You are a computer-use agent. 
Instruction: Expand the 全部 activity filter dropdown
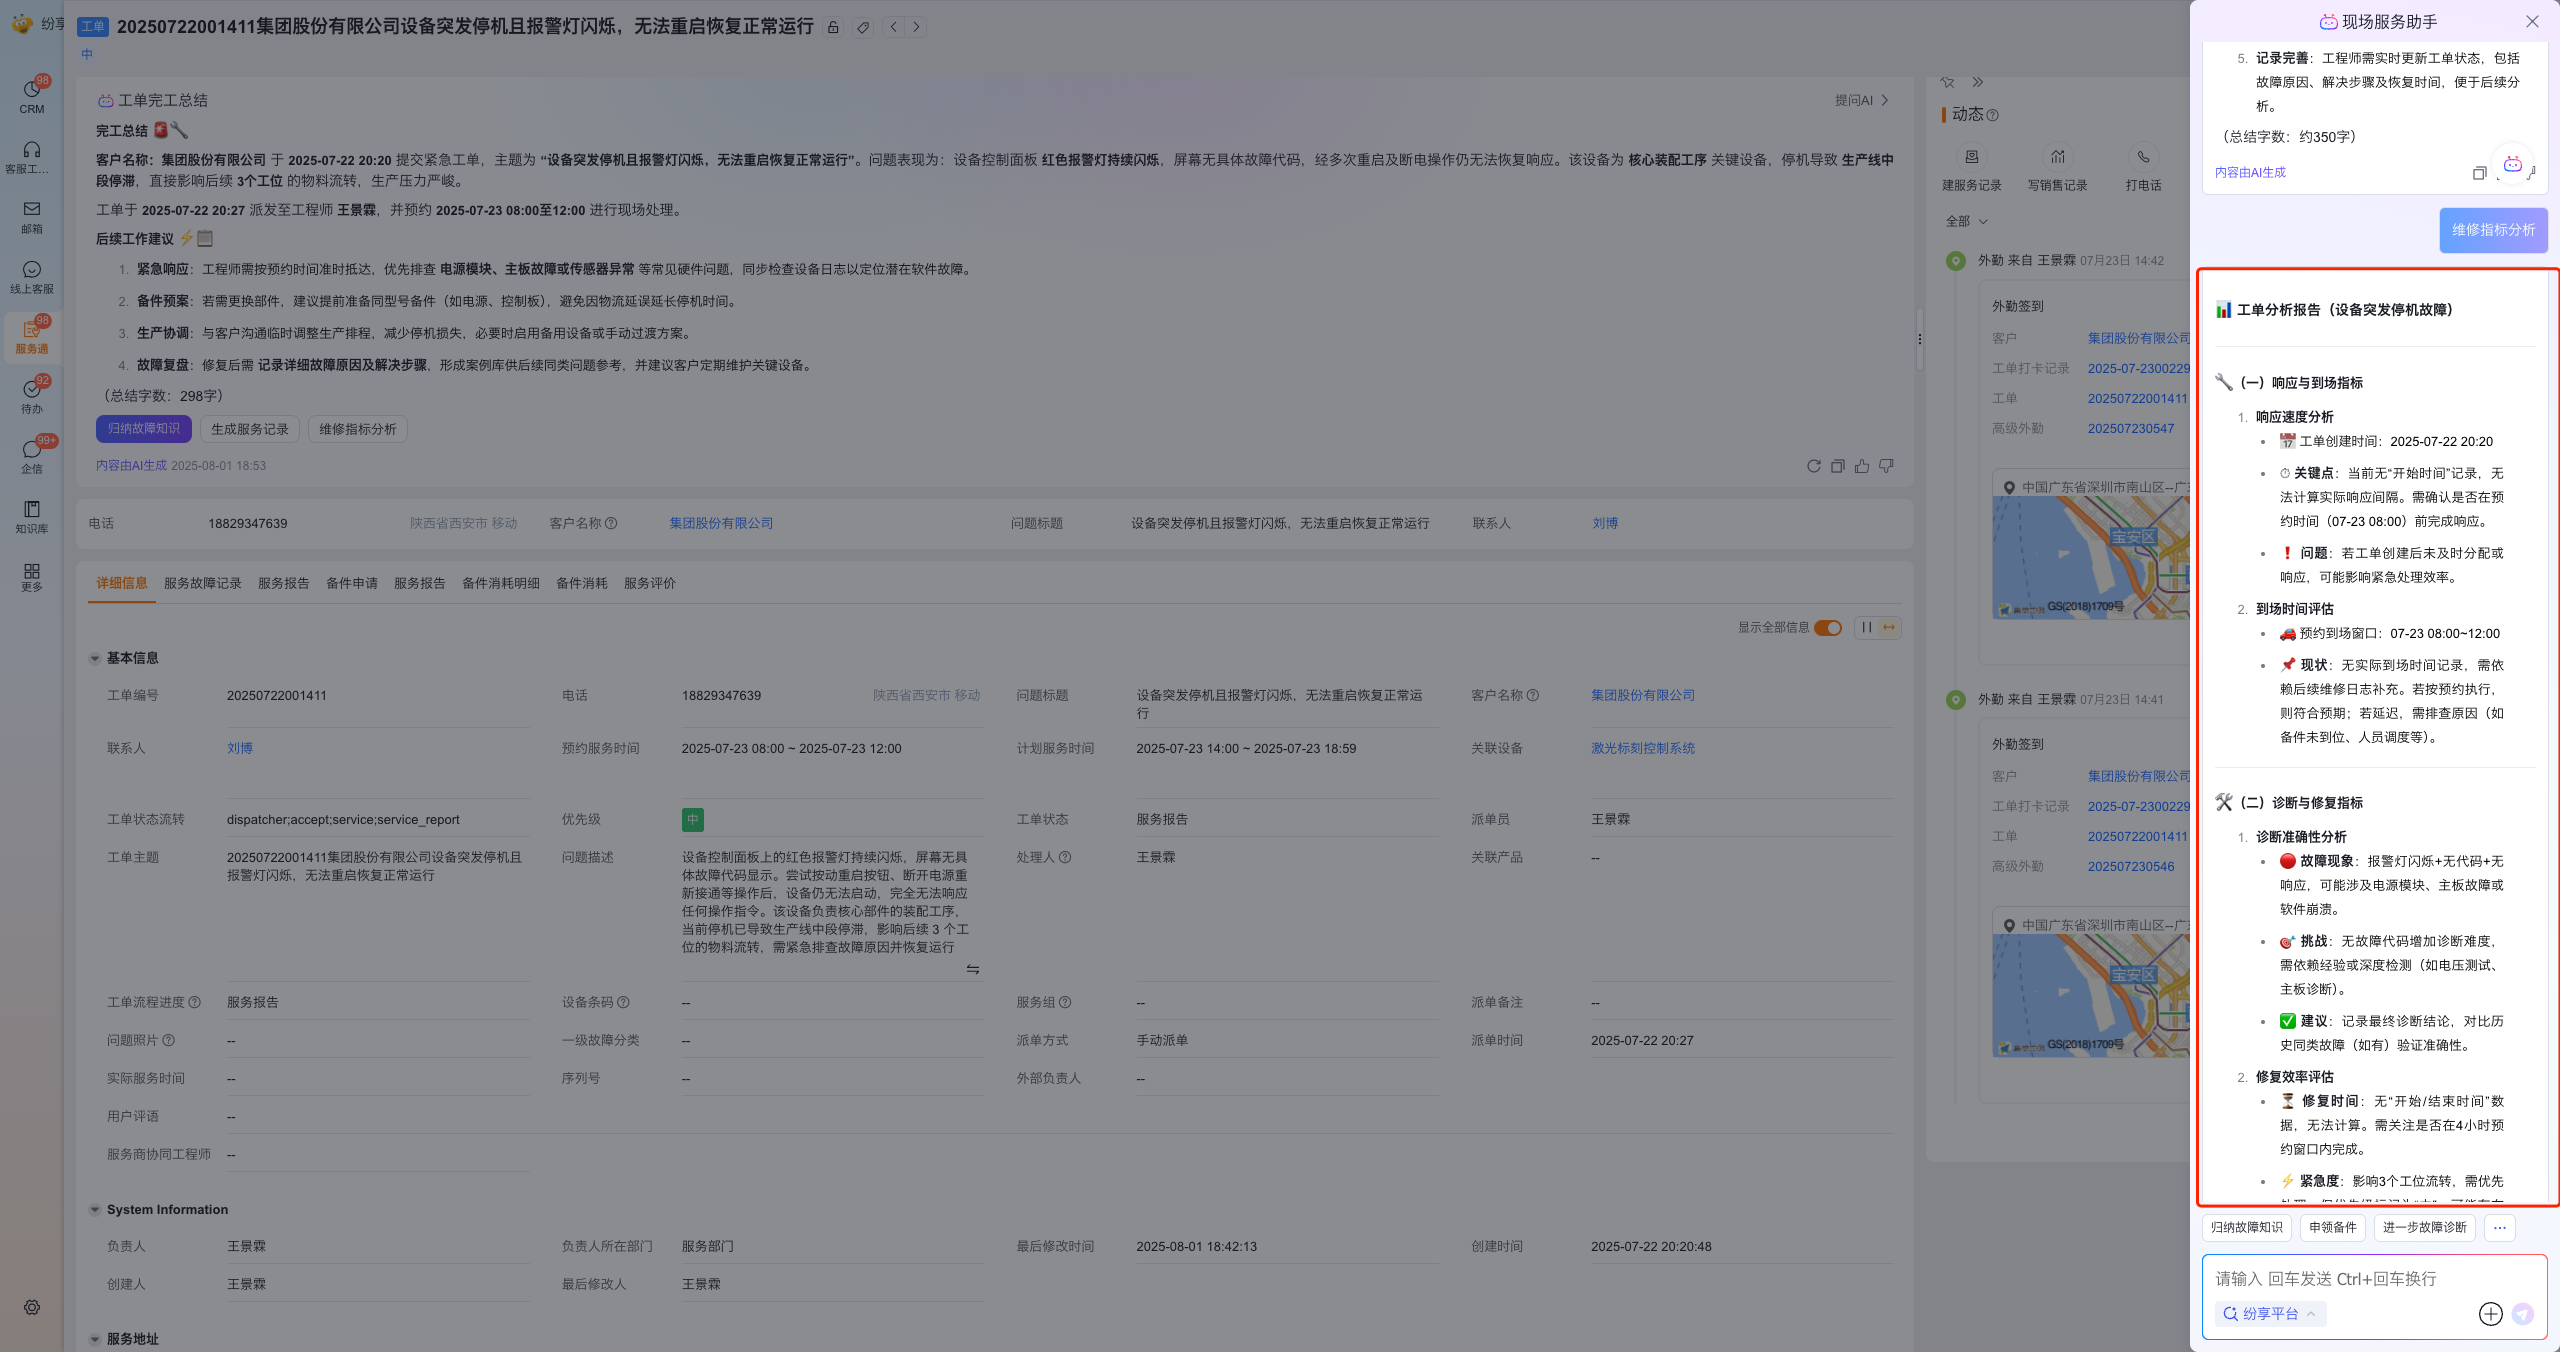pyautogui.click(x=1966, y=221)
